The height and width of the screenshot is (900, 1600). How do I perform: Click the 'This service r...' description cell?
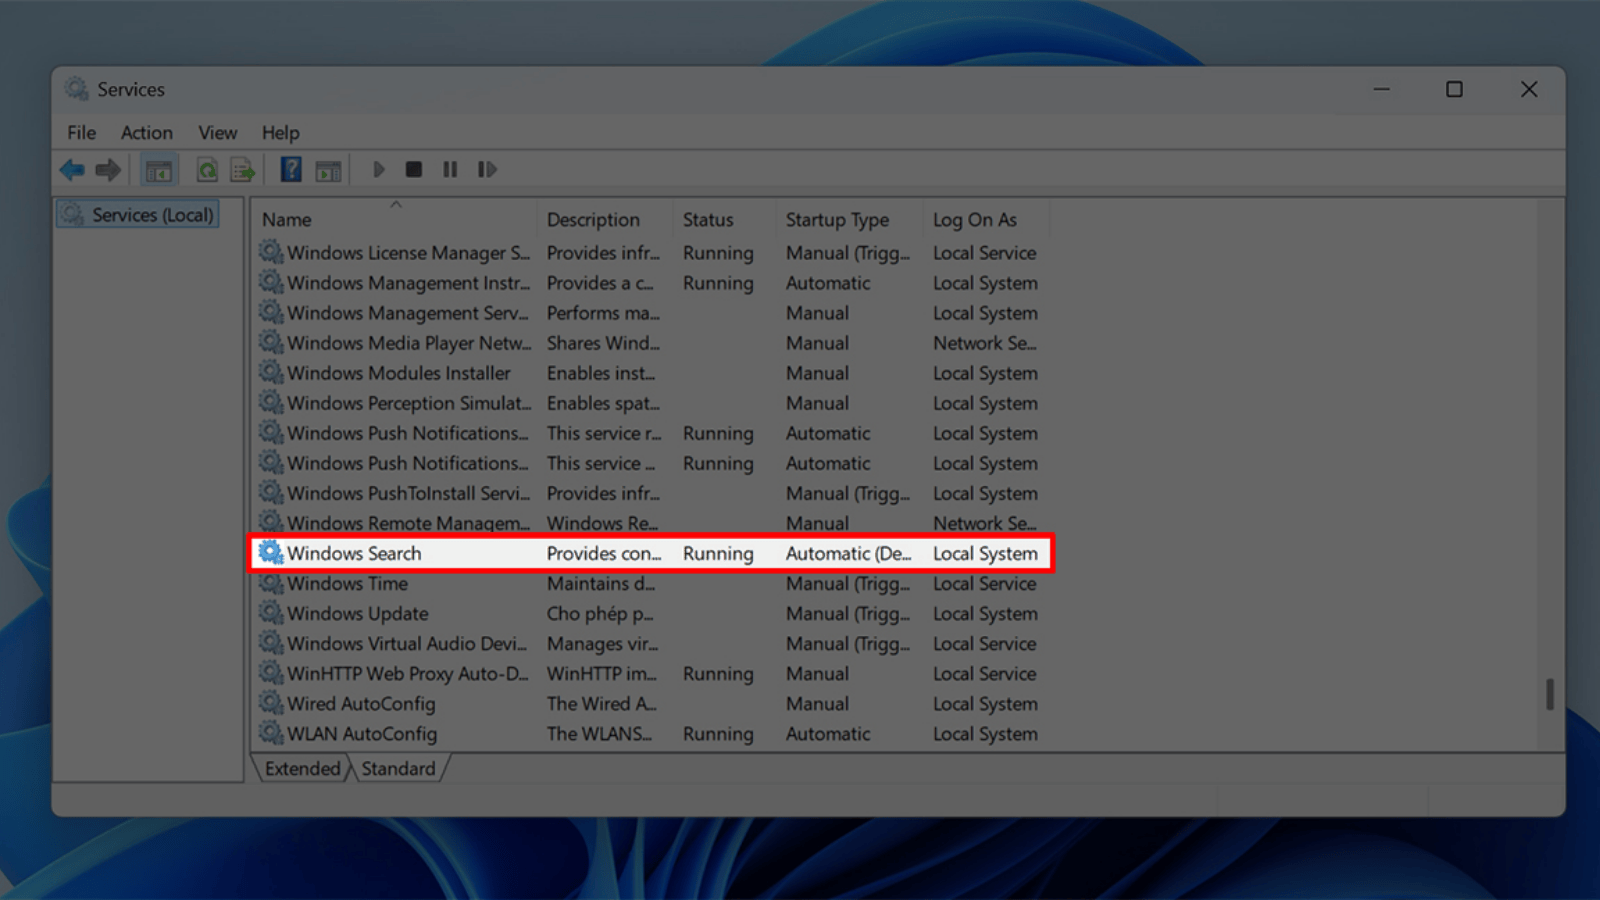[x=604, y=433]
